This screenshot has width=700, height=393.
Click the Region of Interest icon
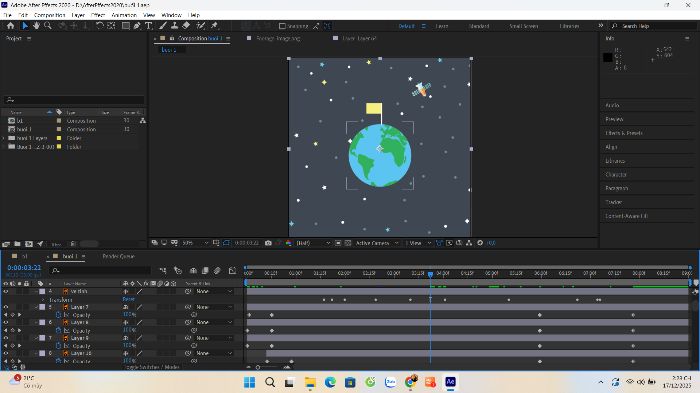(338, 243)
